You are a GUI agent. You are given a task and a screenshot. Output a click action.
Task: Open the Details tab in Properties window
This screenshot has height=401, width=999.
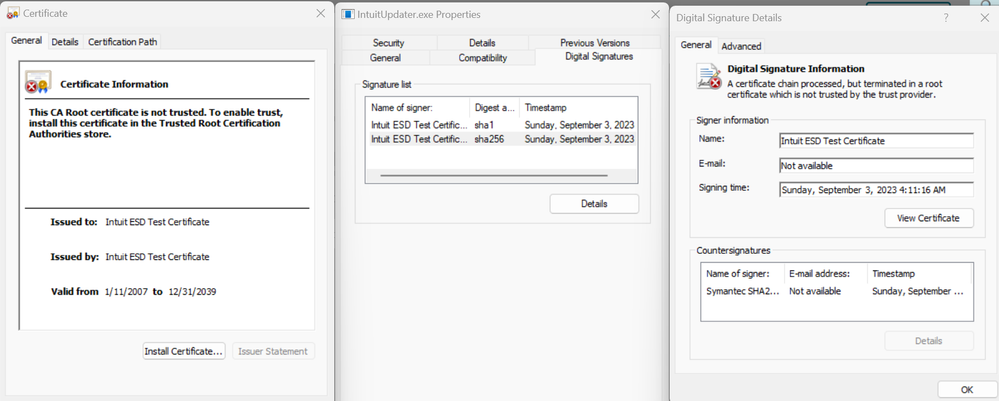click(482, 43)
